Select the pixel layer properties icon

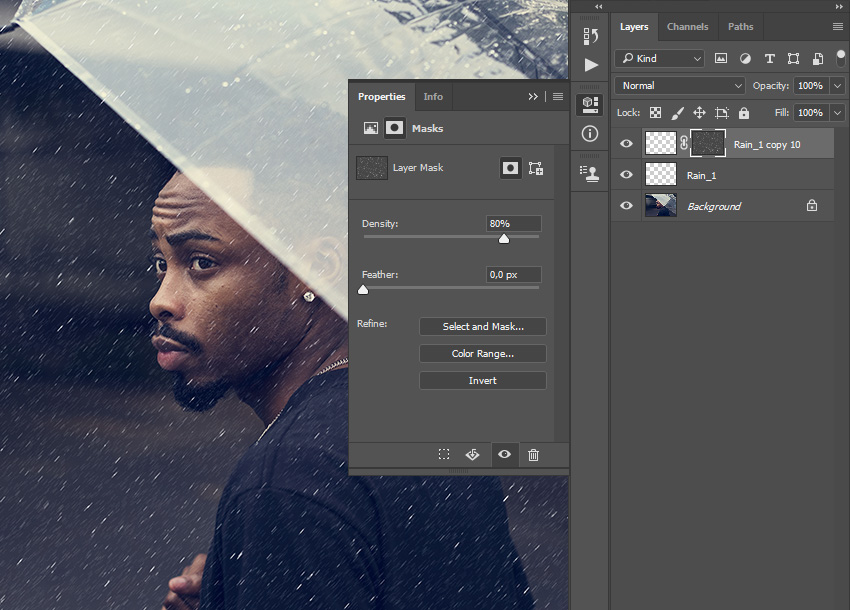click(x=371, y=129)
